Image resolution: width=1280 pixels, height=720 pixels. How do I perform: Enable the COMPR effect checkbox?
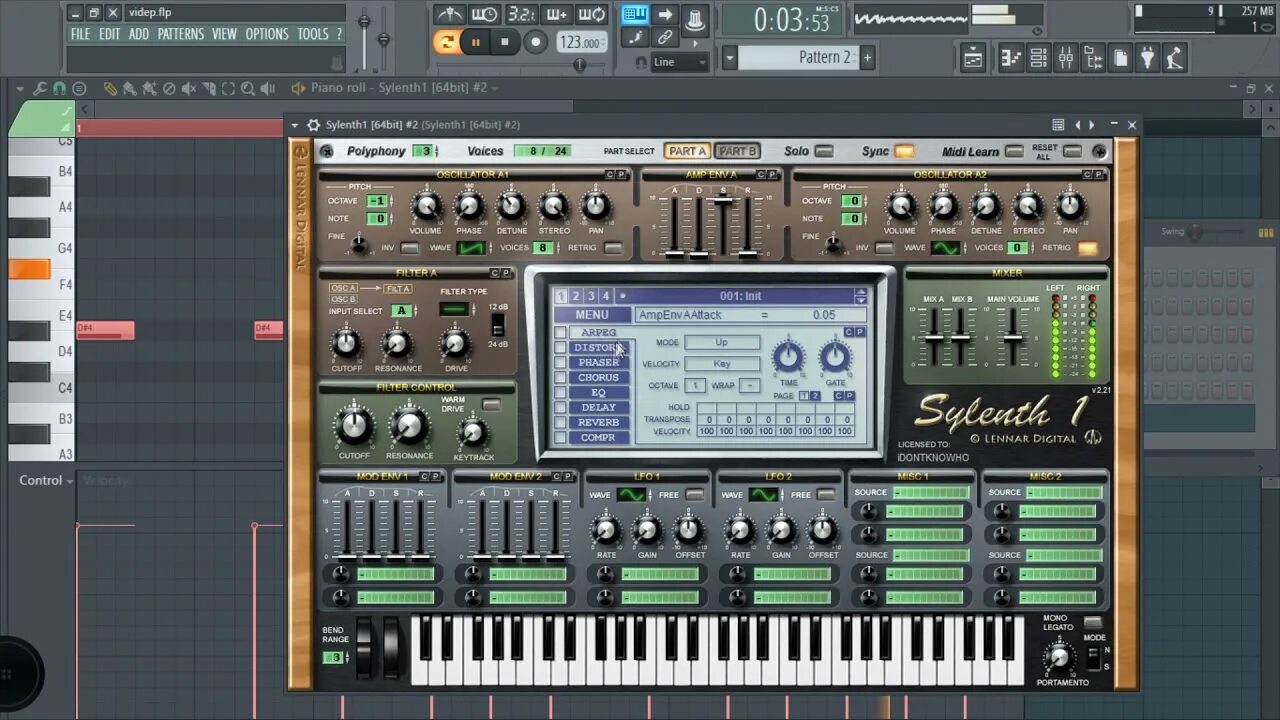pos(560,437)
